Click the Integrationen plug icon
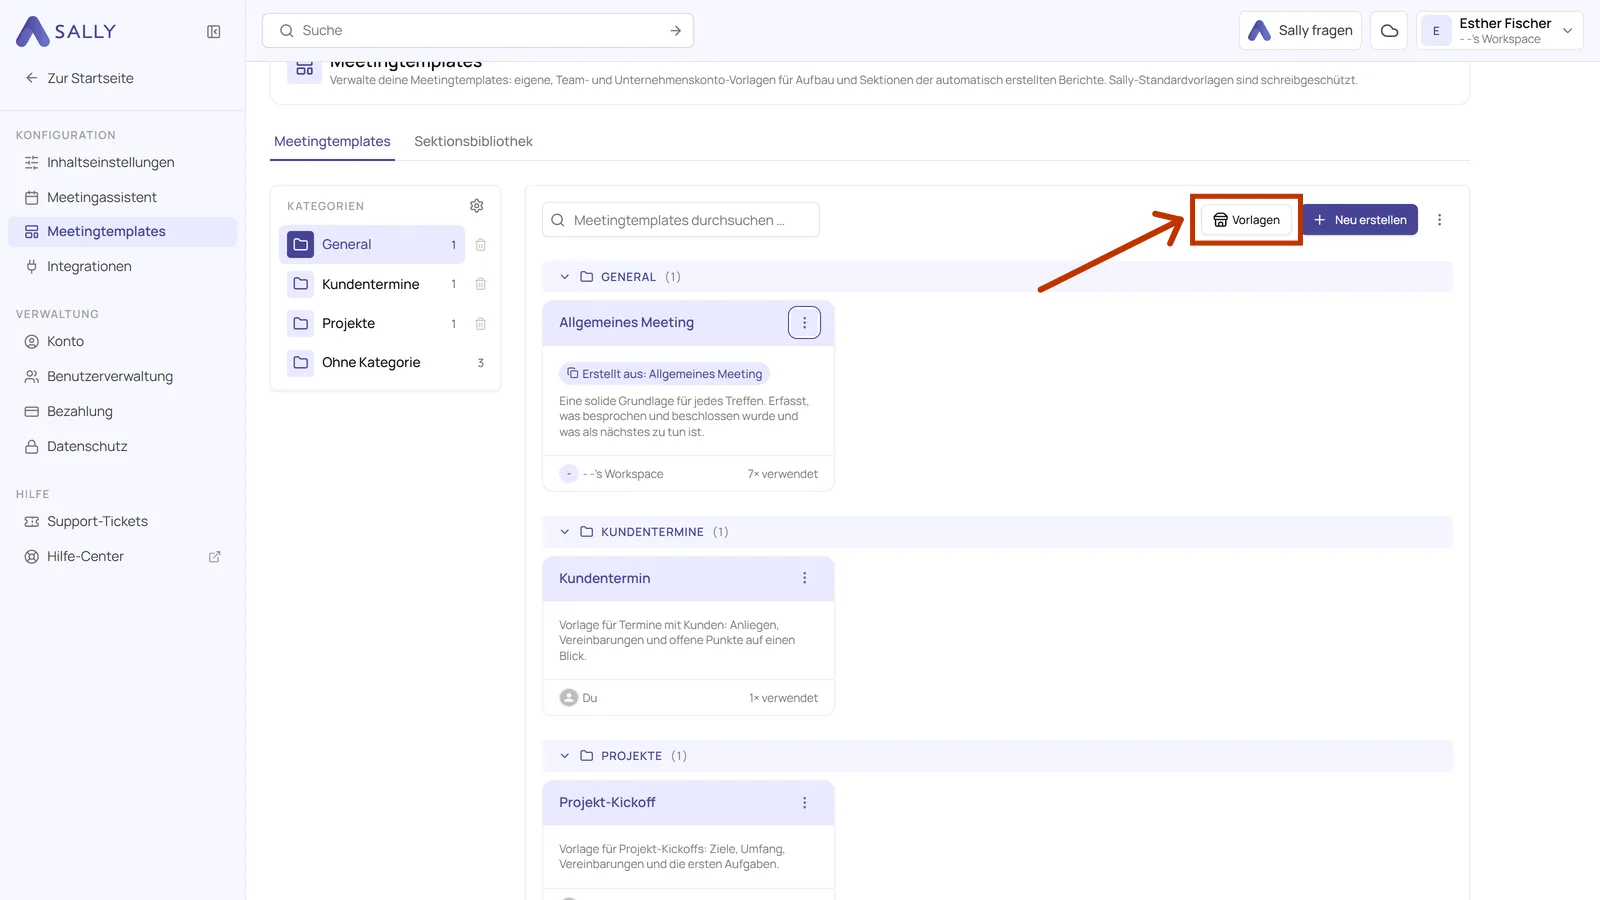This screenshot has width=1600, height=900. [x=32, y=267]
